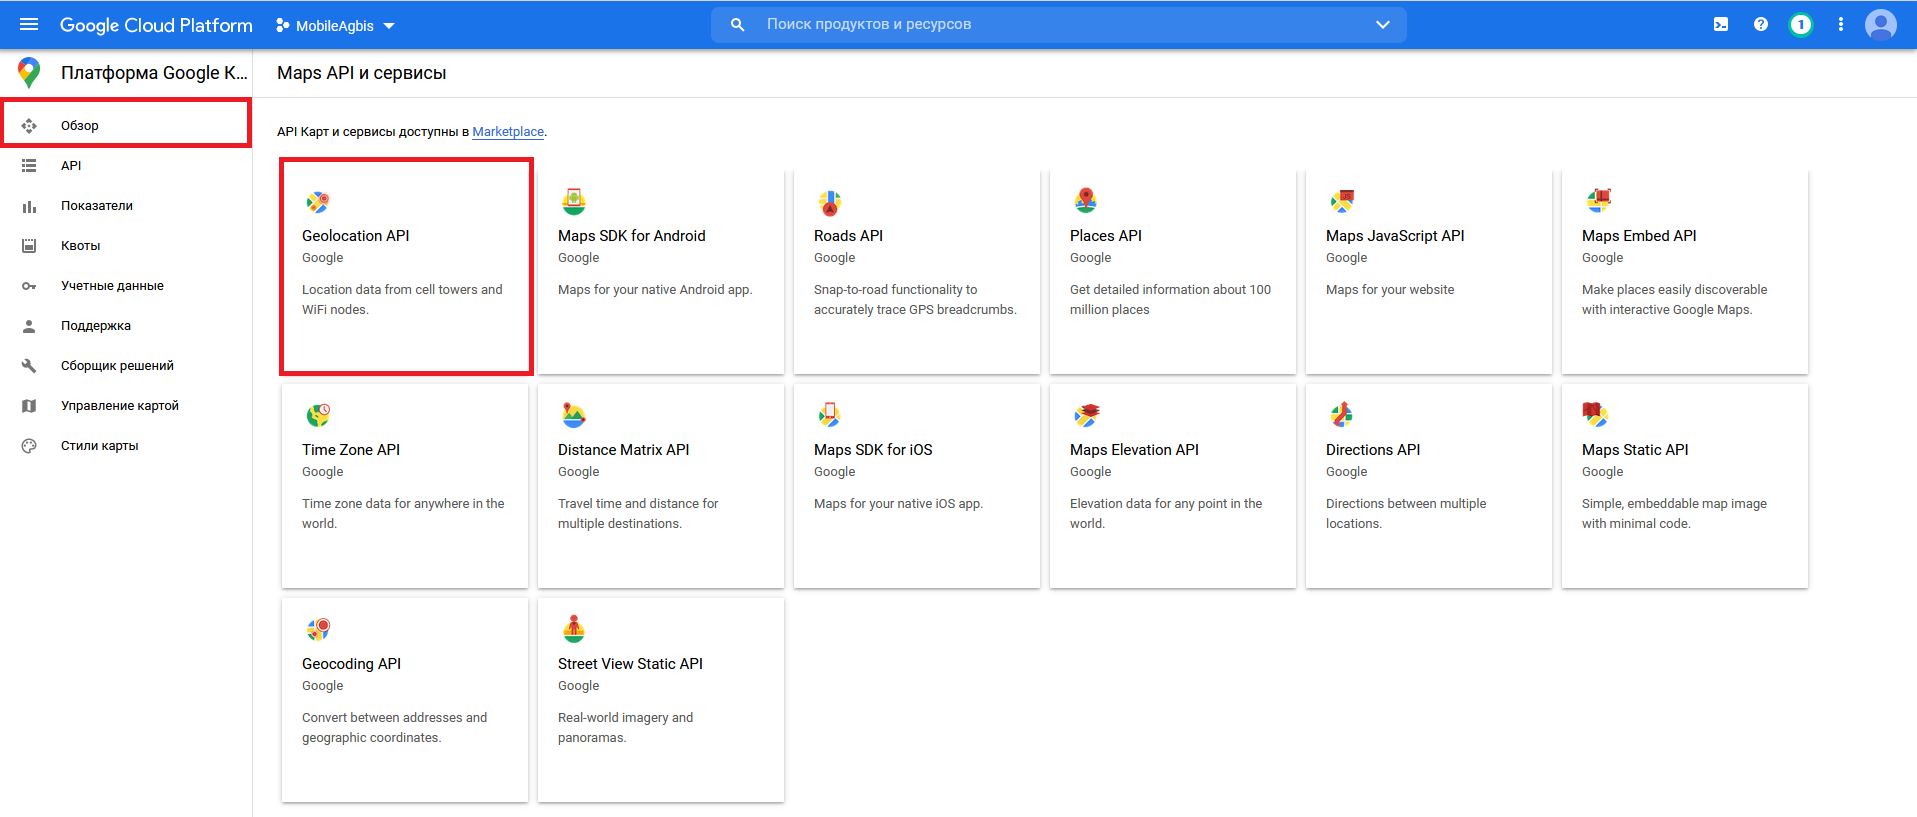Open the Geolocation API card title
Viewport: 1917px width, 817px height.
(x=356, y=236)
